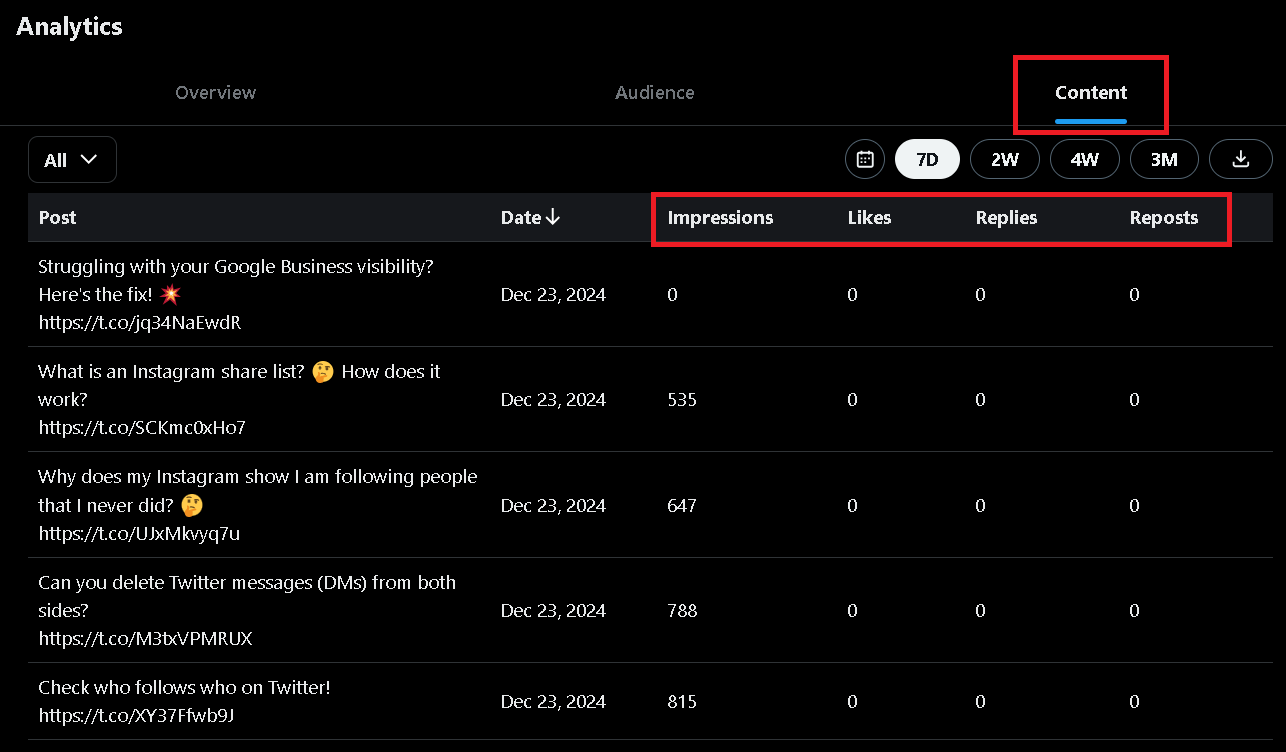Image resolution: width=1286 pixels, height=752 pixels.
Task: Select the 4W time range
Action: coord(1084,159)
